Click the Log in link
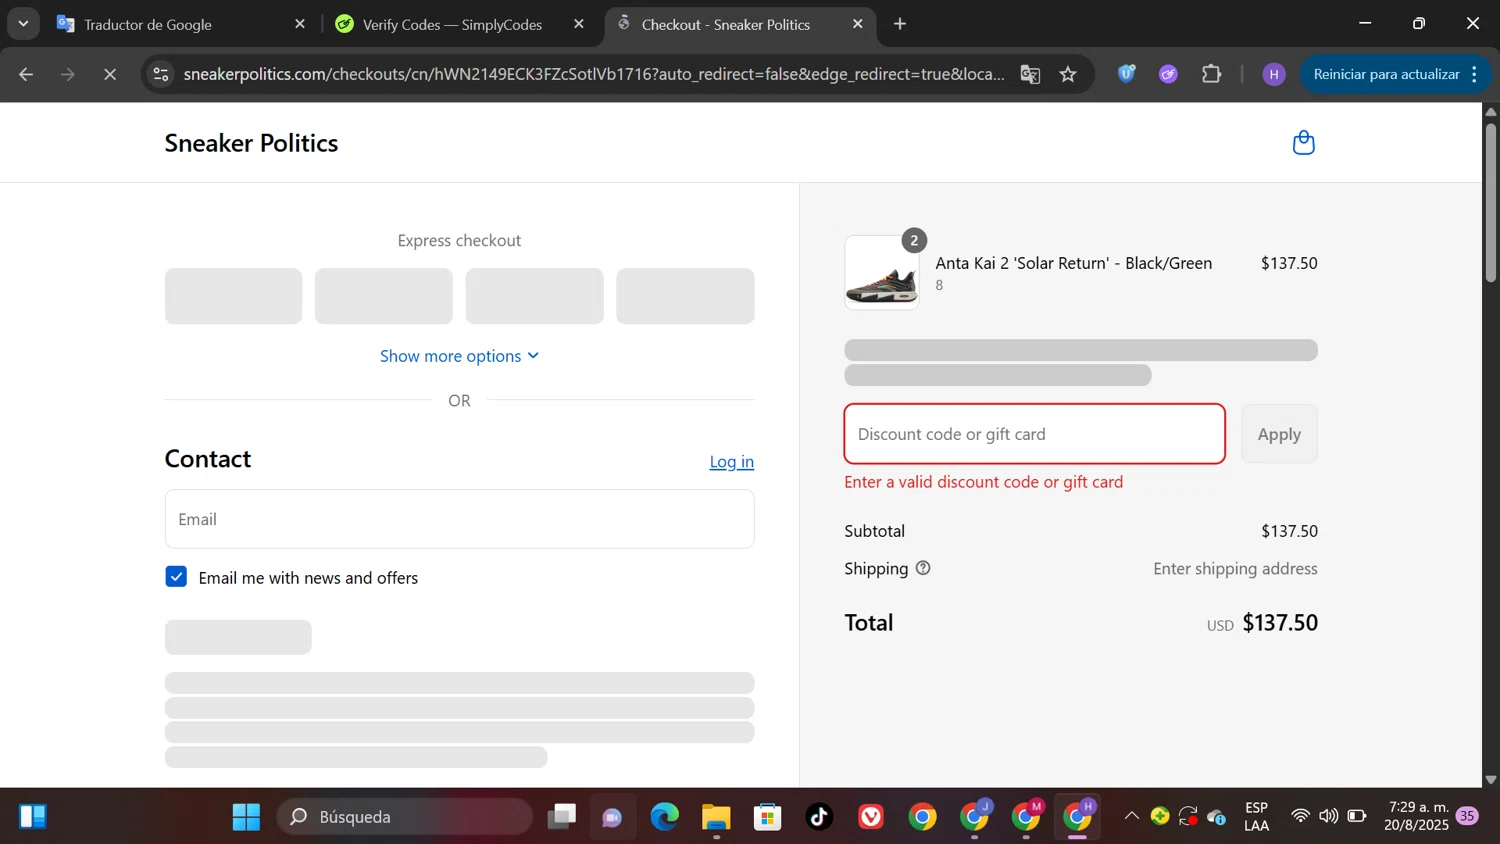 [732, 461]
